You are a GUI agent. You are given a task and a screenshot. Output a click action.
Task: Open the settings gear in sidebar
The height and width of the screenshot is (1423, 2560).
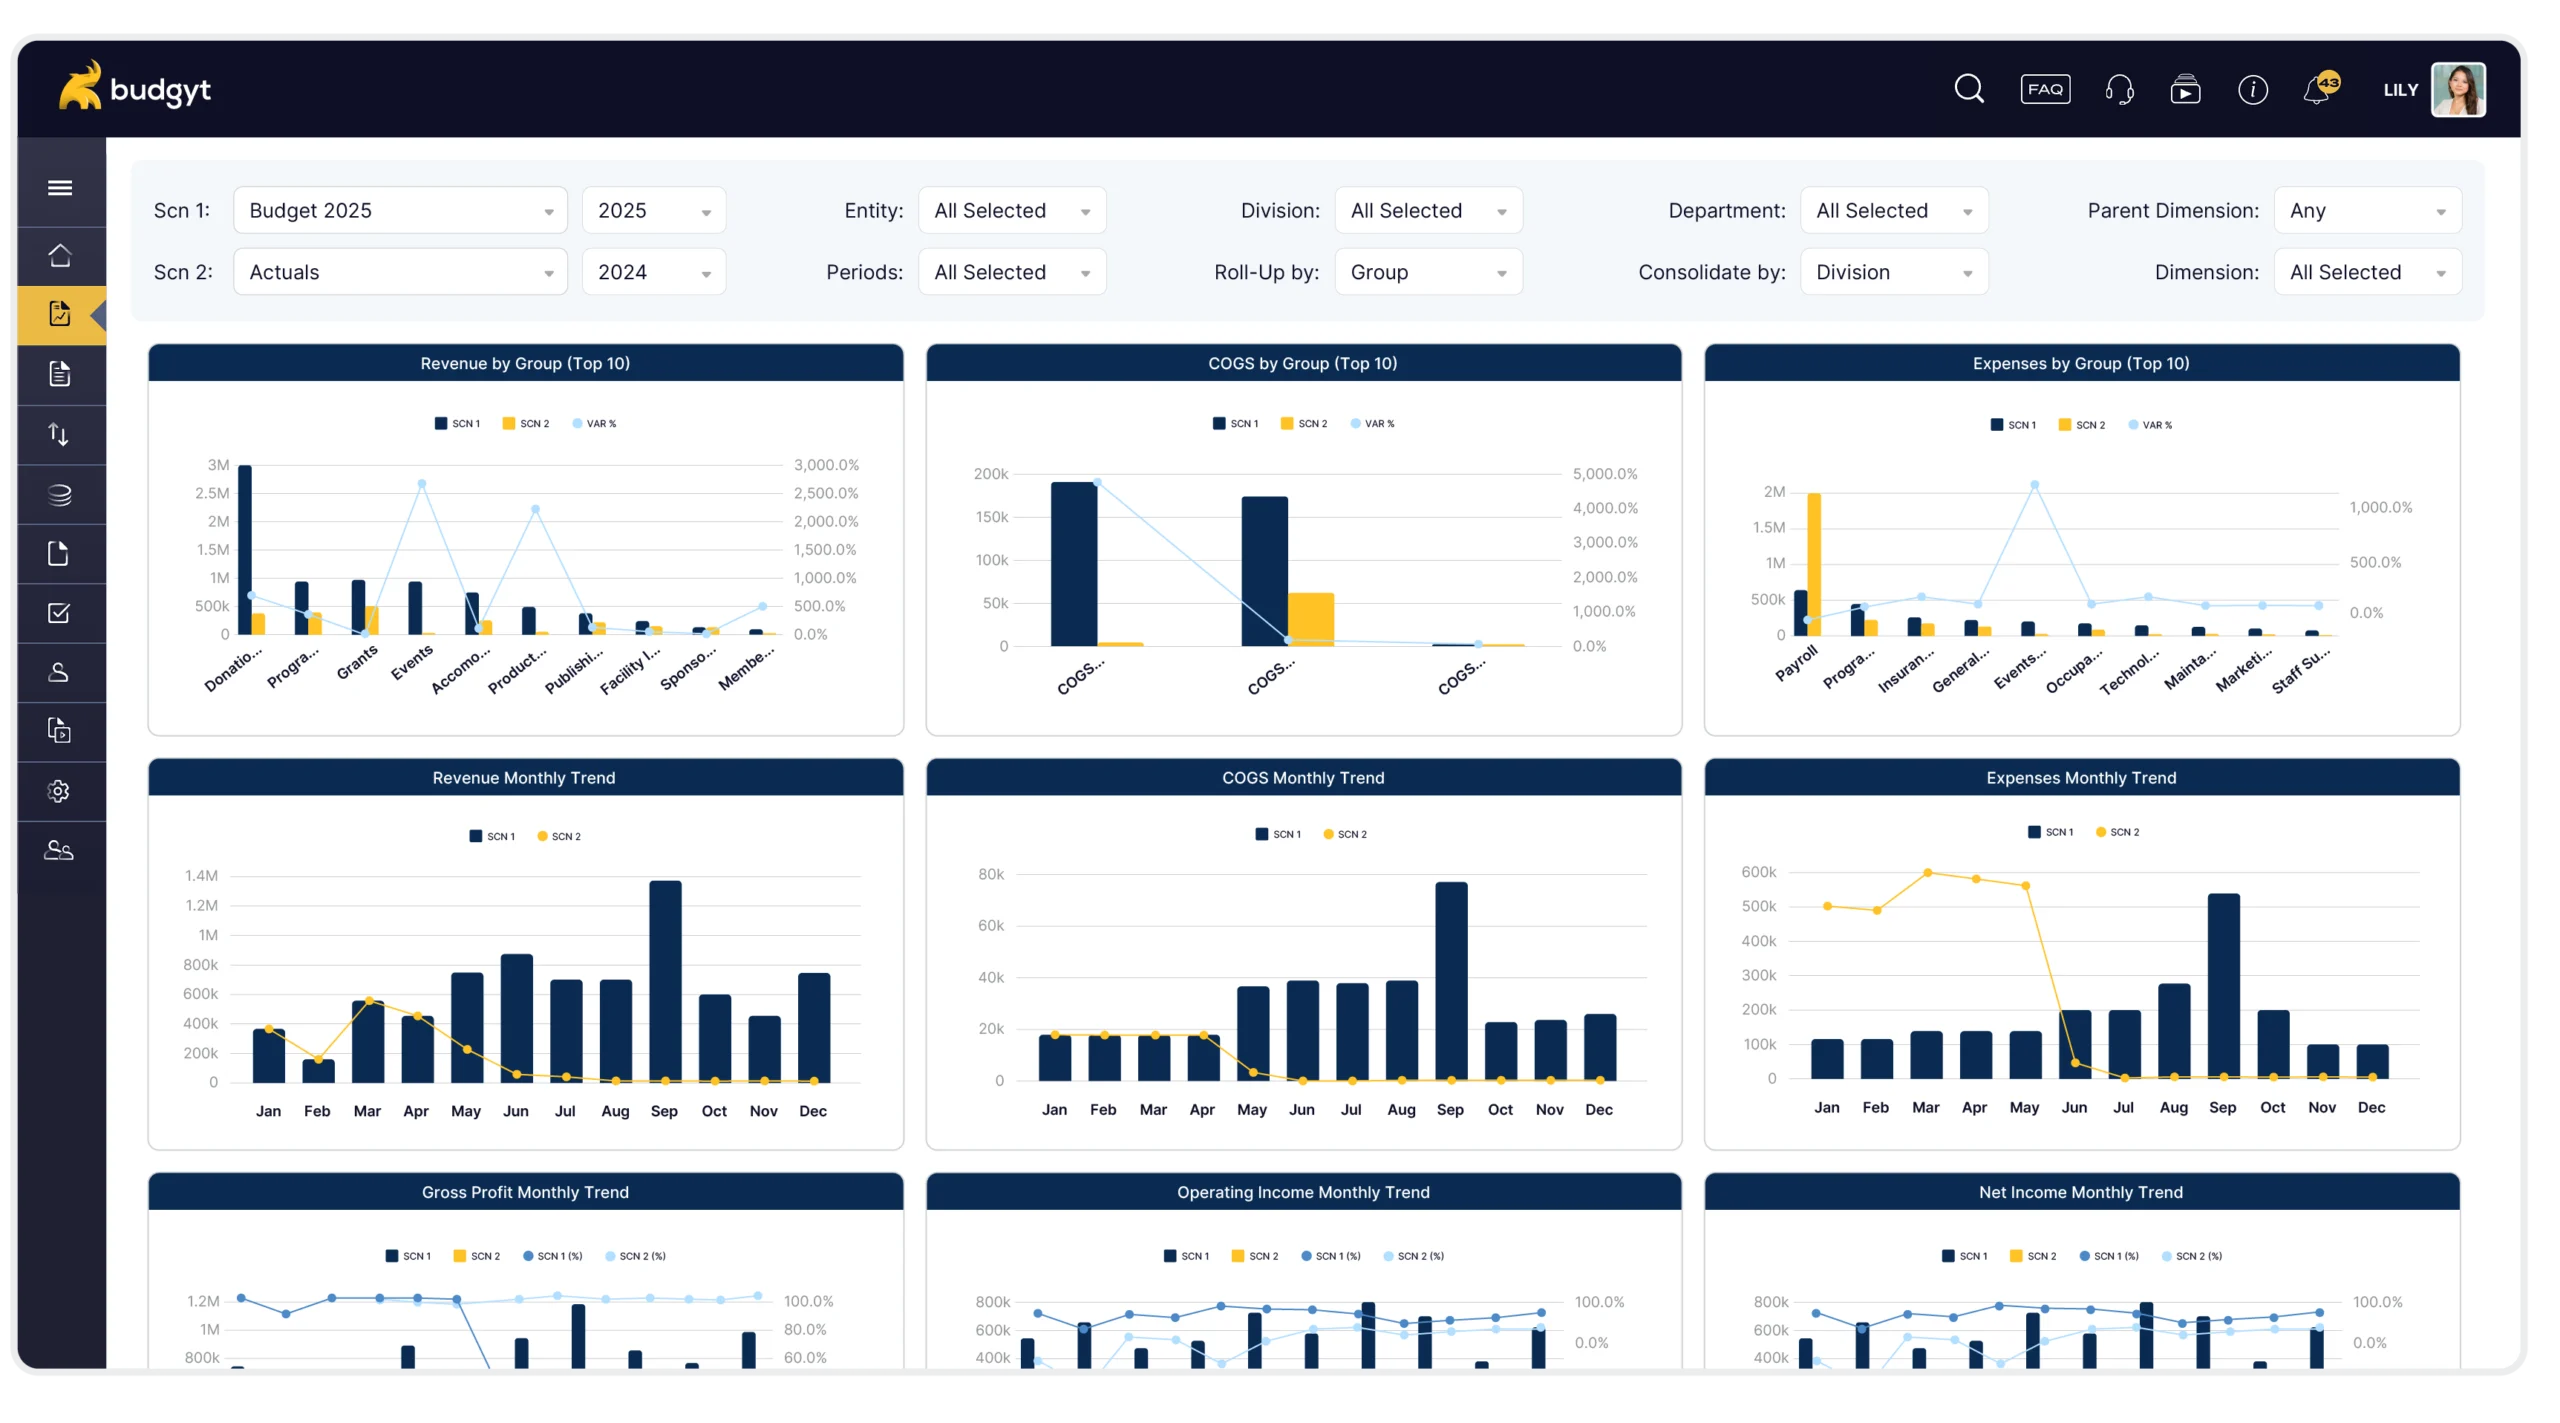tap(59, 791)
